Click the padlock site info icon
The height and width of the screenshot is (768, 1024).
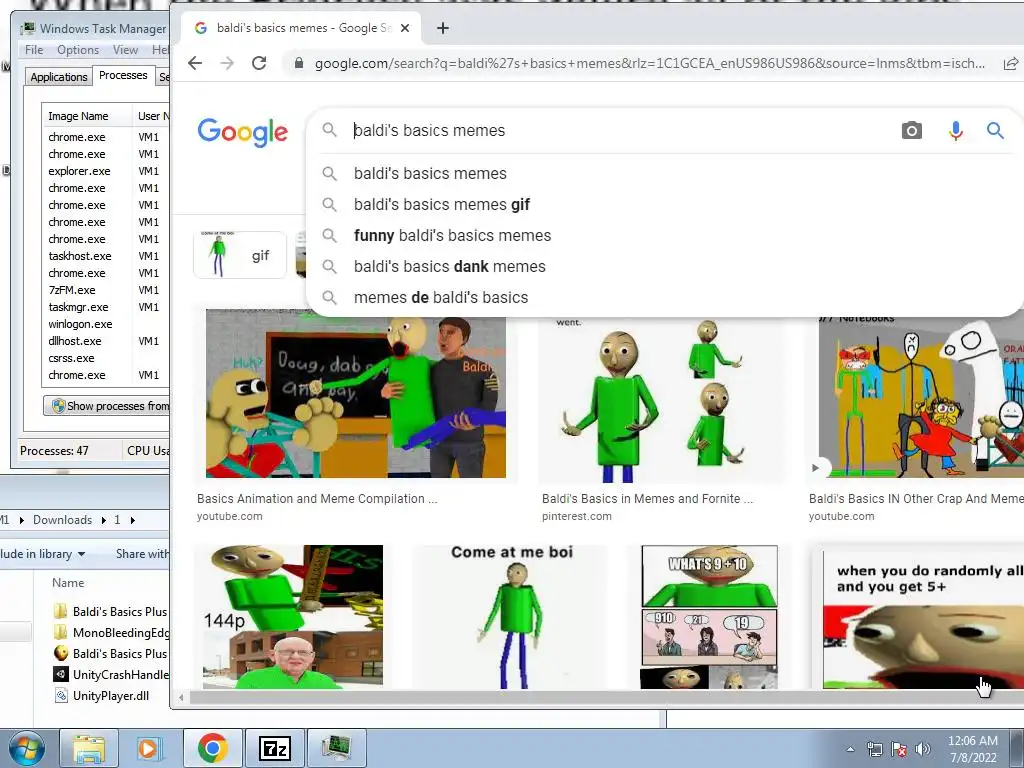[298, 63]
